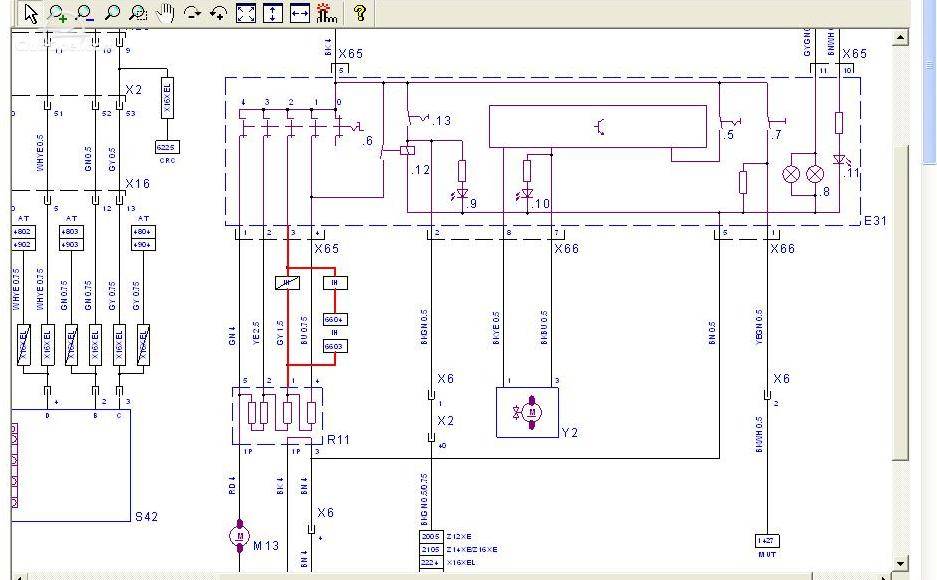Fit the diagram to window width
This screenshot has height=580, width=937.
point(299,13)
